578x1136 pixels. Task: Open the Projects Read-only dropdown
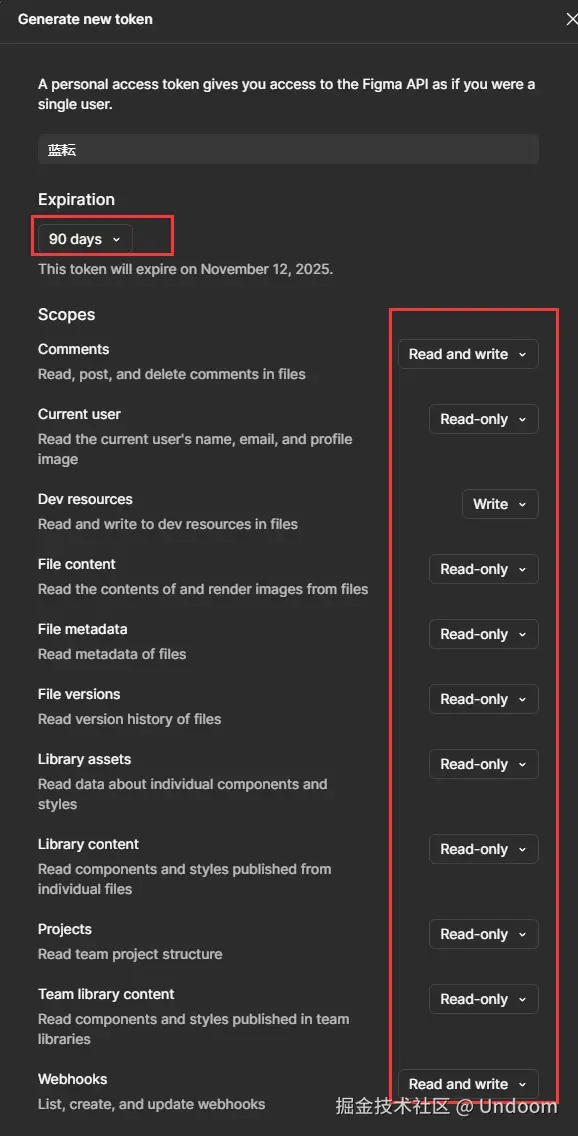point(484,934)
